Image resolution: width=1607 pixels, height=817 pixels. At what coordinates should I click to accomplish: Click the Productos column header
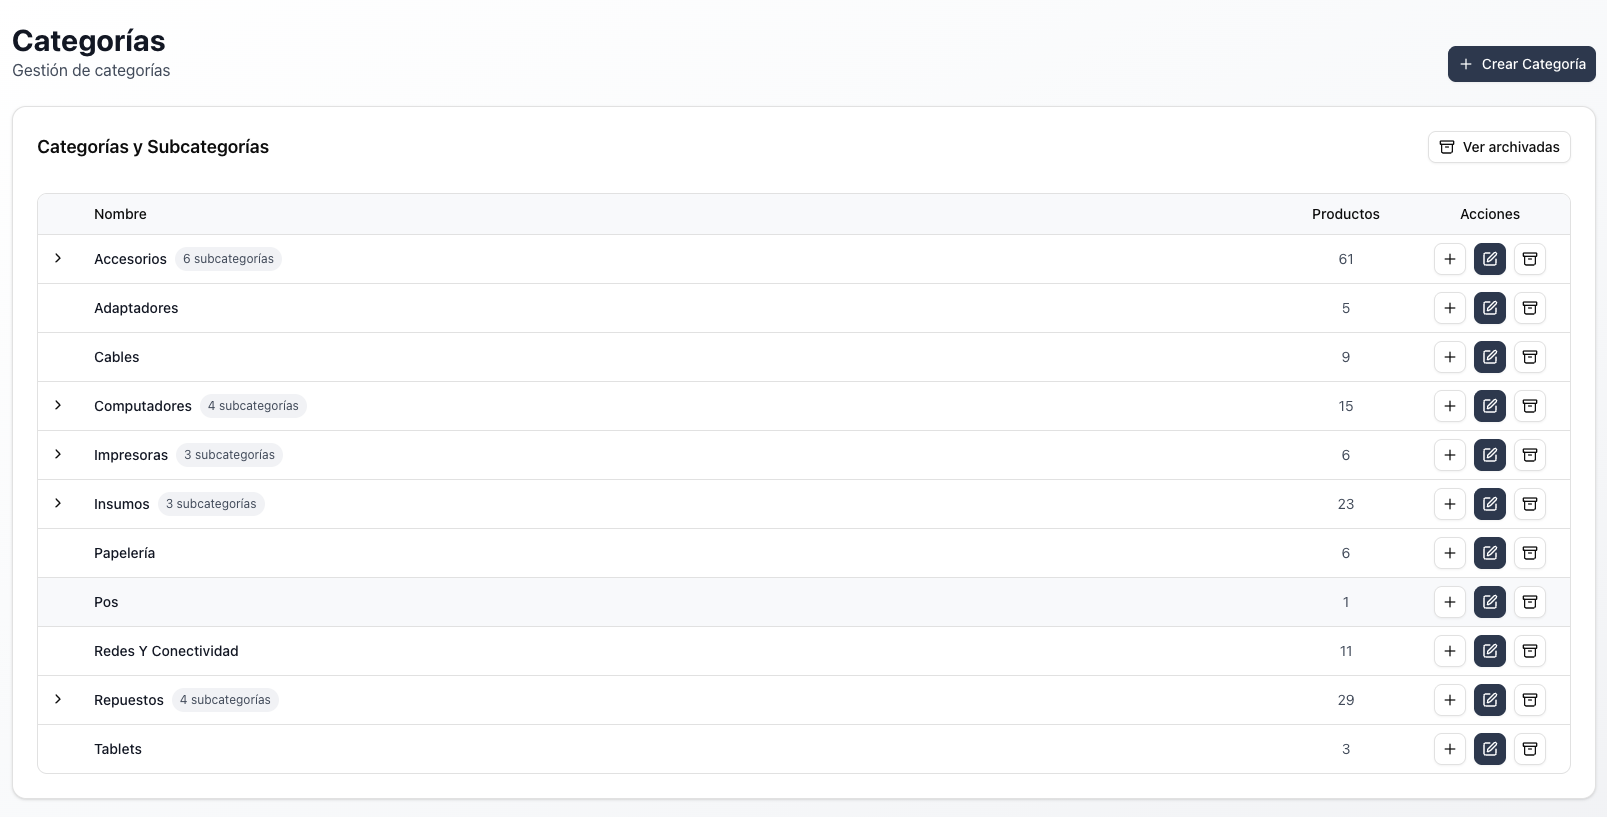[x=1345, y=214]
